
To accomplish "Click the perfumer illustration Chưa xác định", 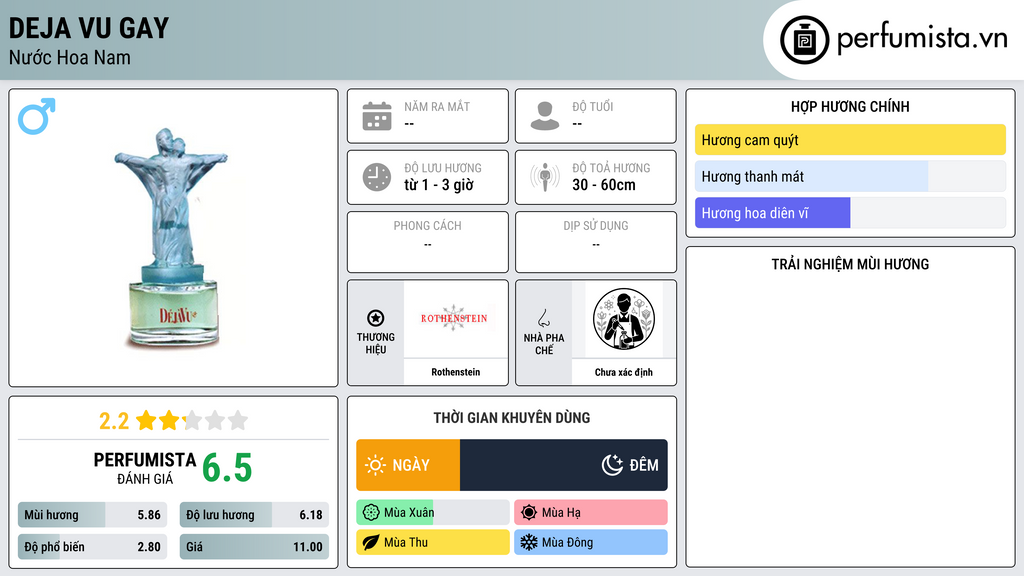I will pyautogui.click(x=624, y=319).
